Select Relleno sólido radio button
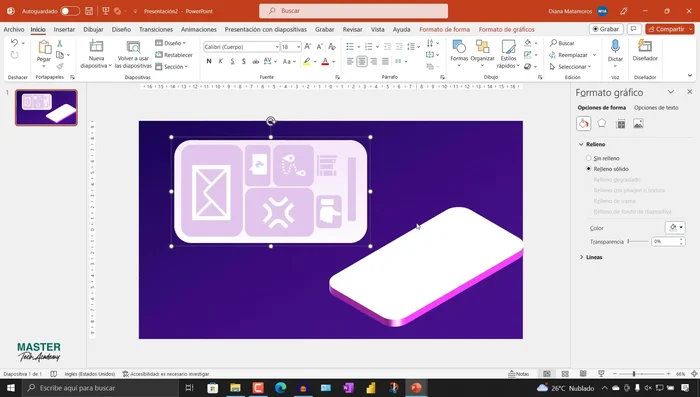Image resolution: width=700 pixels, height=397 pixels. pyautogui.click(x=588, y=169)
